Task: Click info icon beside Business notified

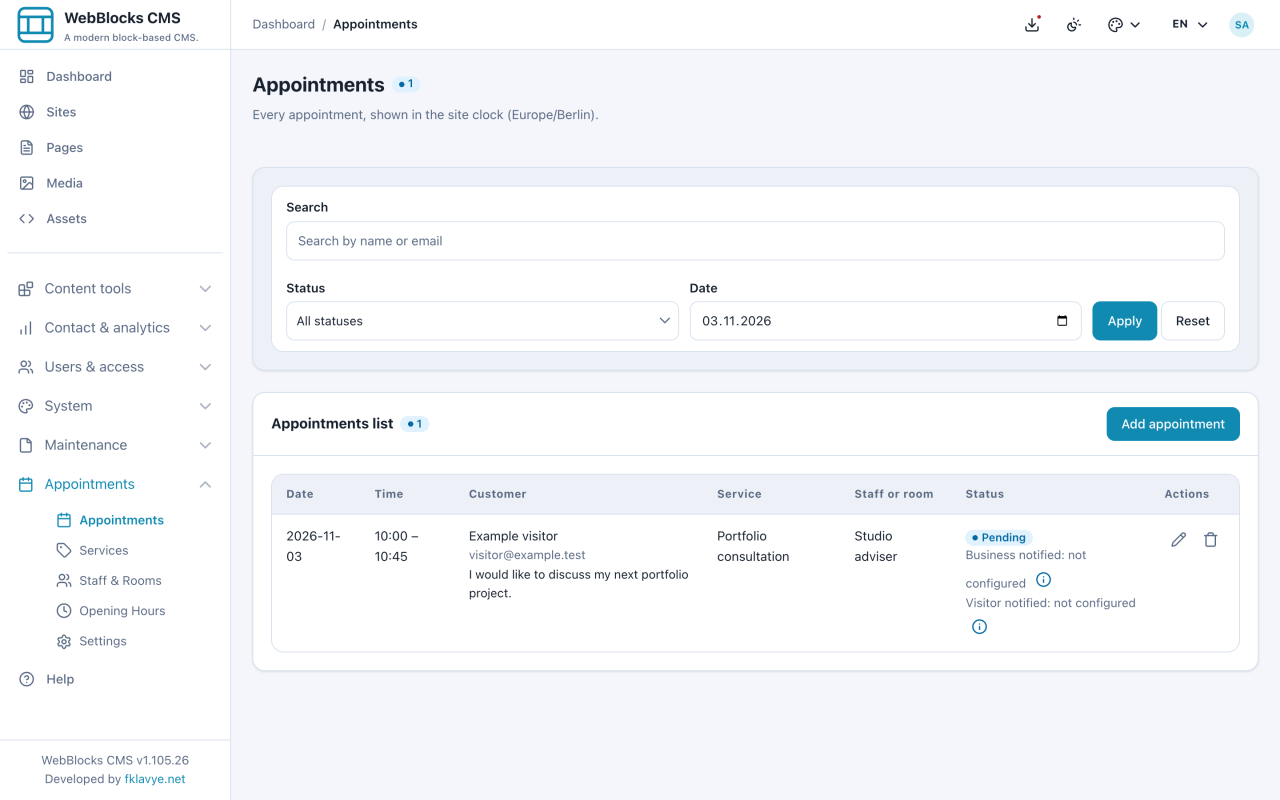Action: [1043, 580]
